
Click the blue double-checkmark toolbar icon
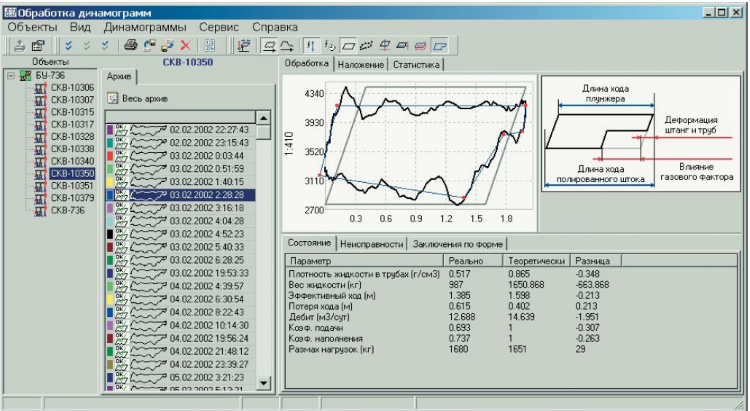click(x=69, y=45)
